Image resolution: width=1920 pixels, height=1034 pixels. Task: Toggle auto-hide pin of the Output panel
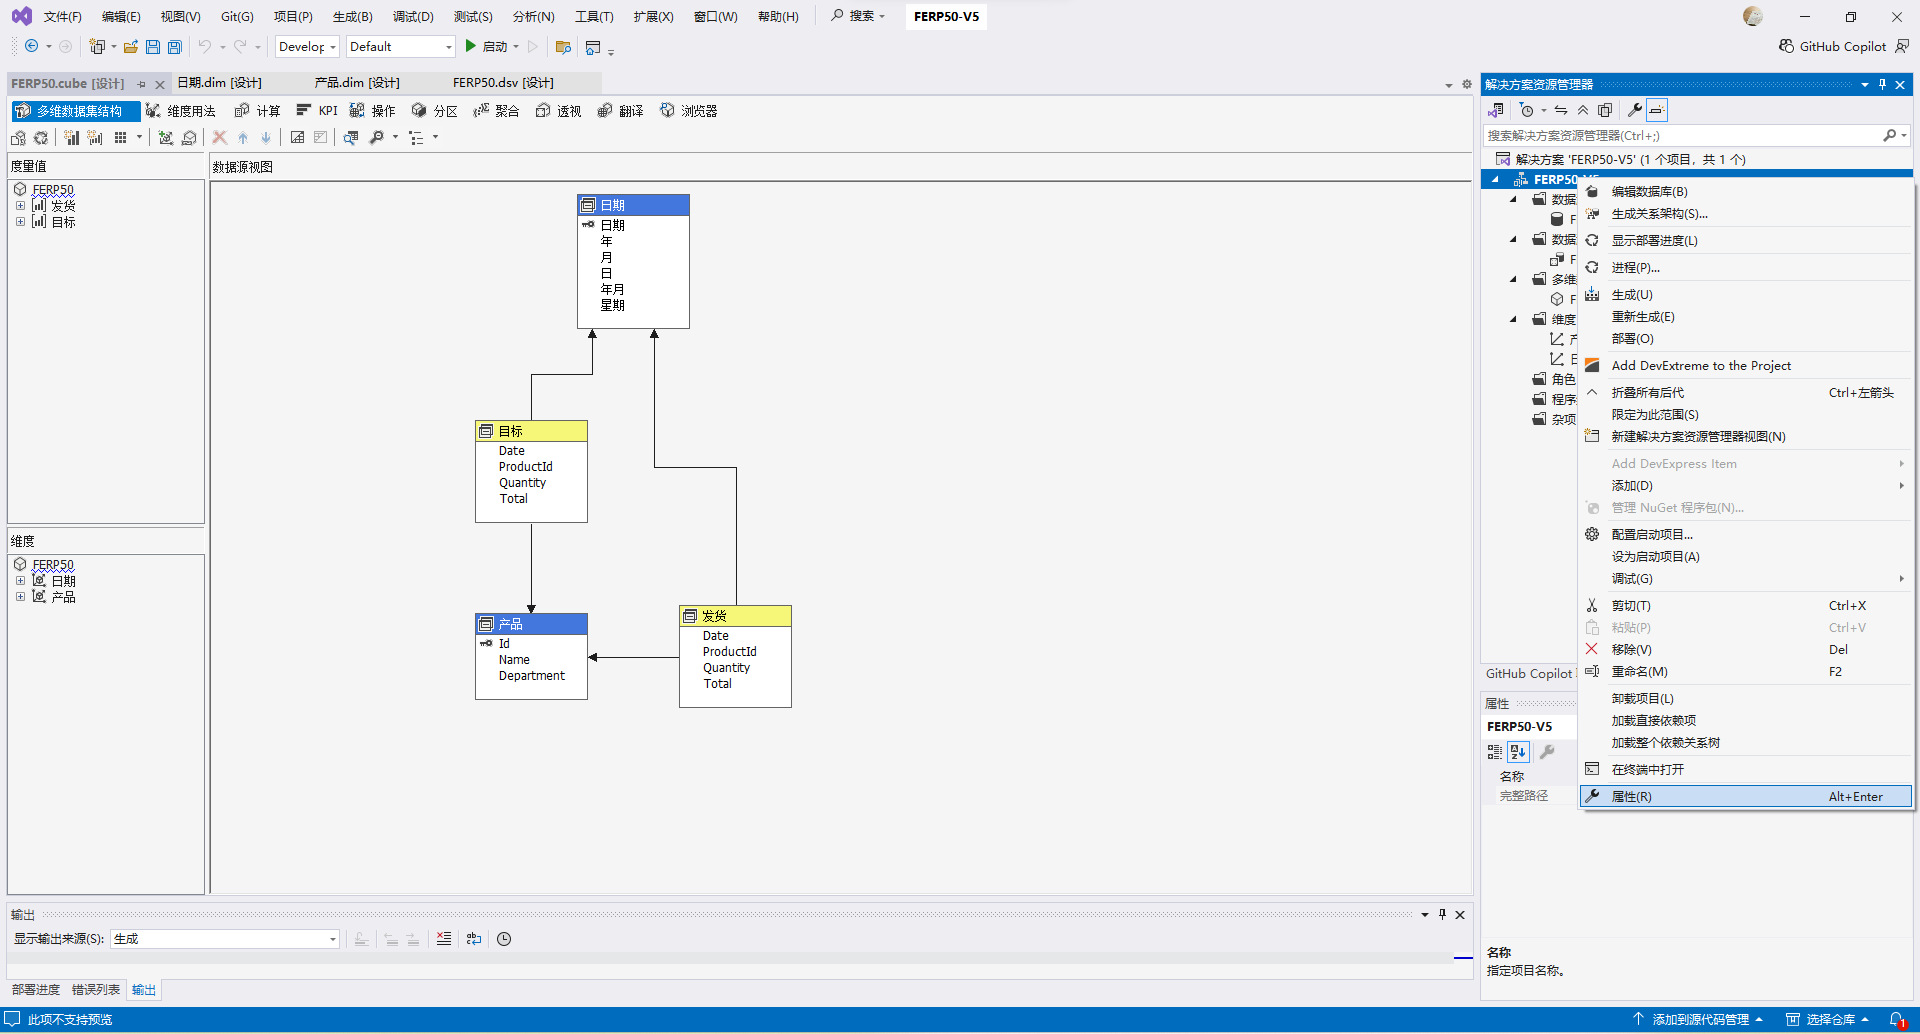coord(1442,914)
